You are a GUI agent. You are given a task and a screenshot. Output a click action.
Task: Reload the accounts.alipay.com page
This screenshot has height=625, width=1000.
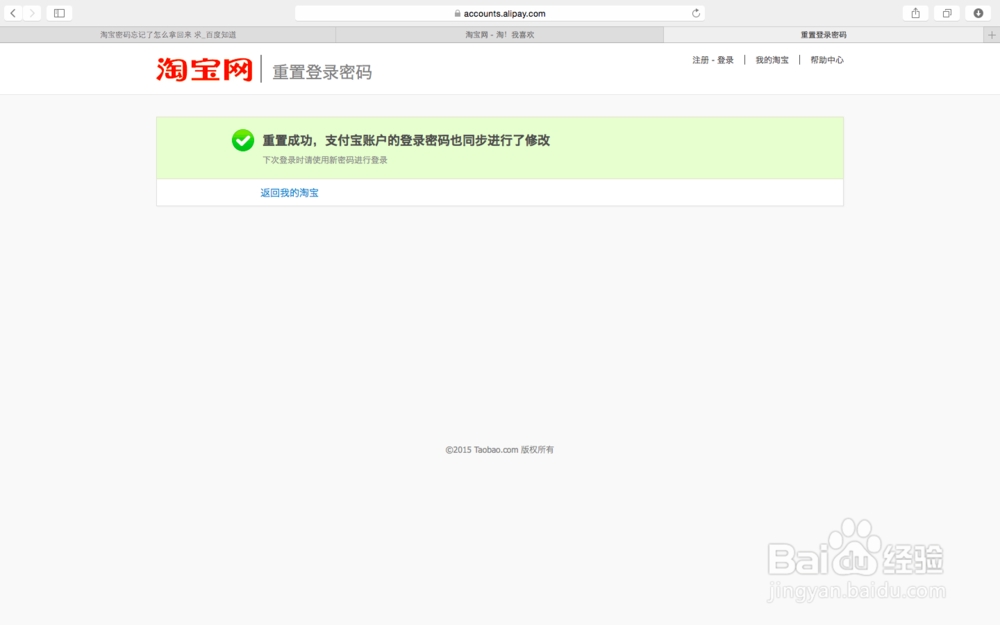696,13
